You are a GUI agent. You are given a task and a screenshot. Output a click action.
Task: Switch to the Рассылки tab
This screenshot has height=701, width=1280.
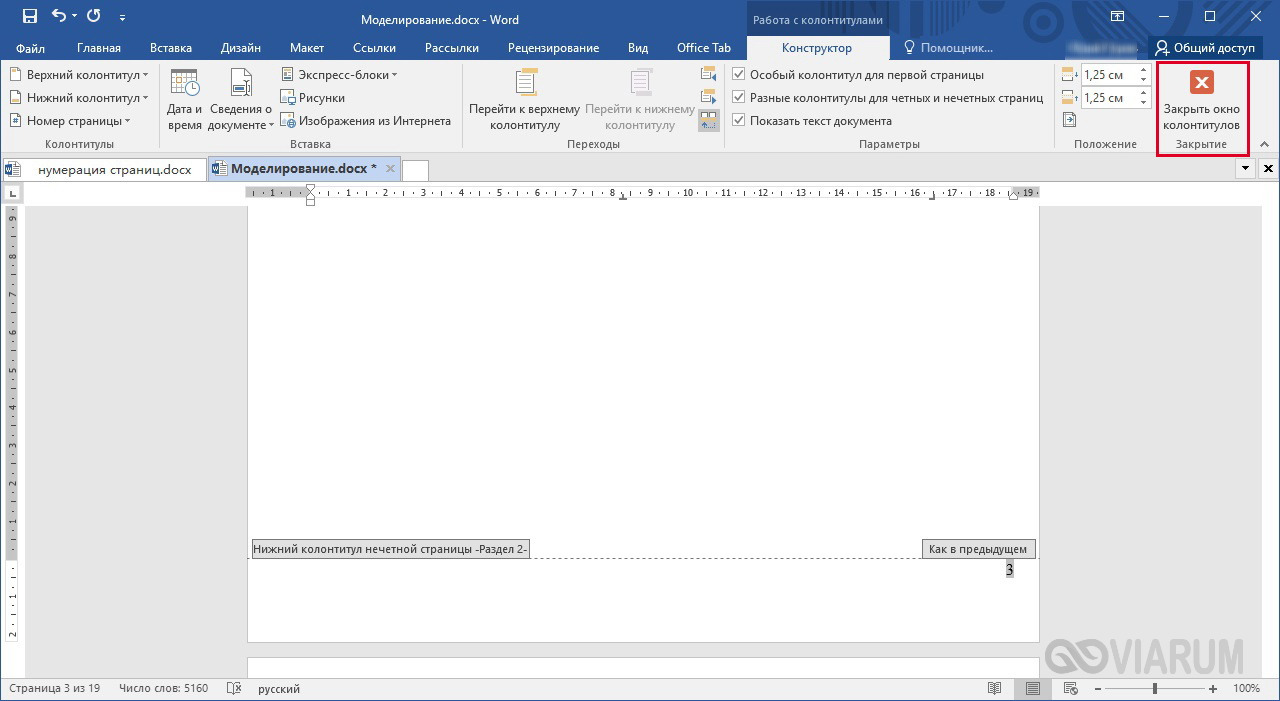(x=452, y=48)
